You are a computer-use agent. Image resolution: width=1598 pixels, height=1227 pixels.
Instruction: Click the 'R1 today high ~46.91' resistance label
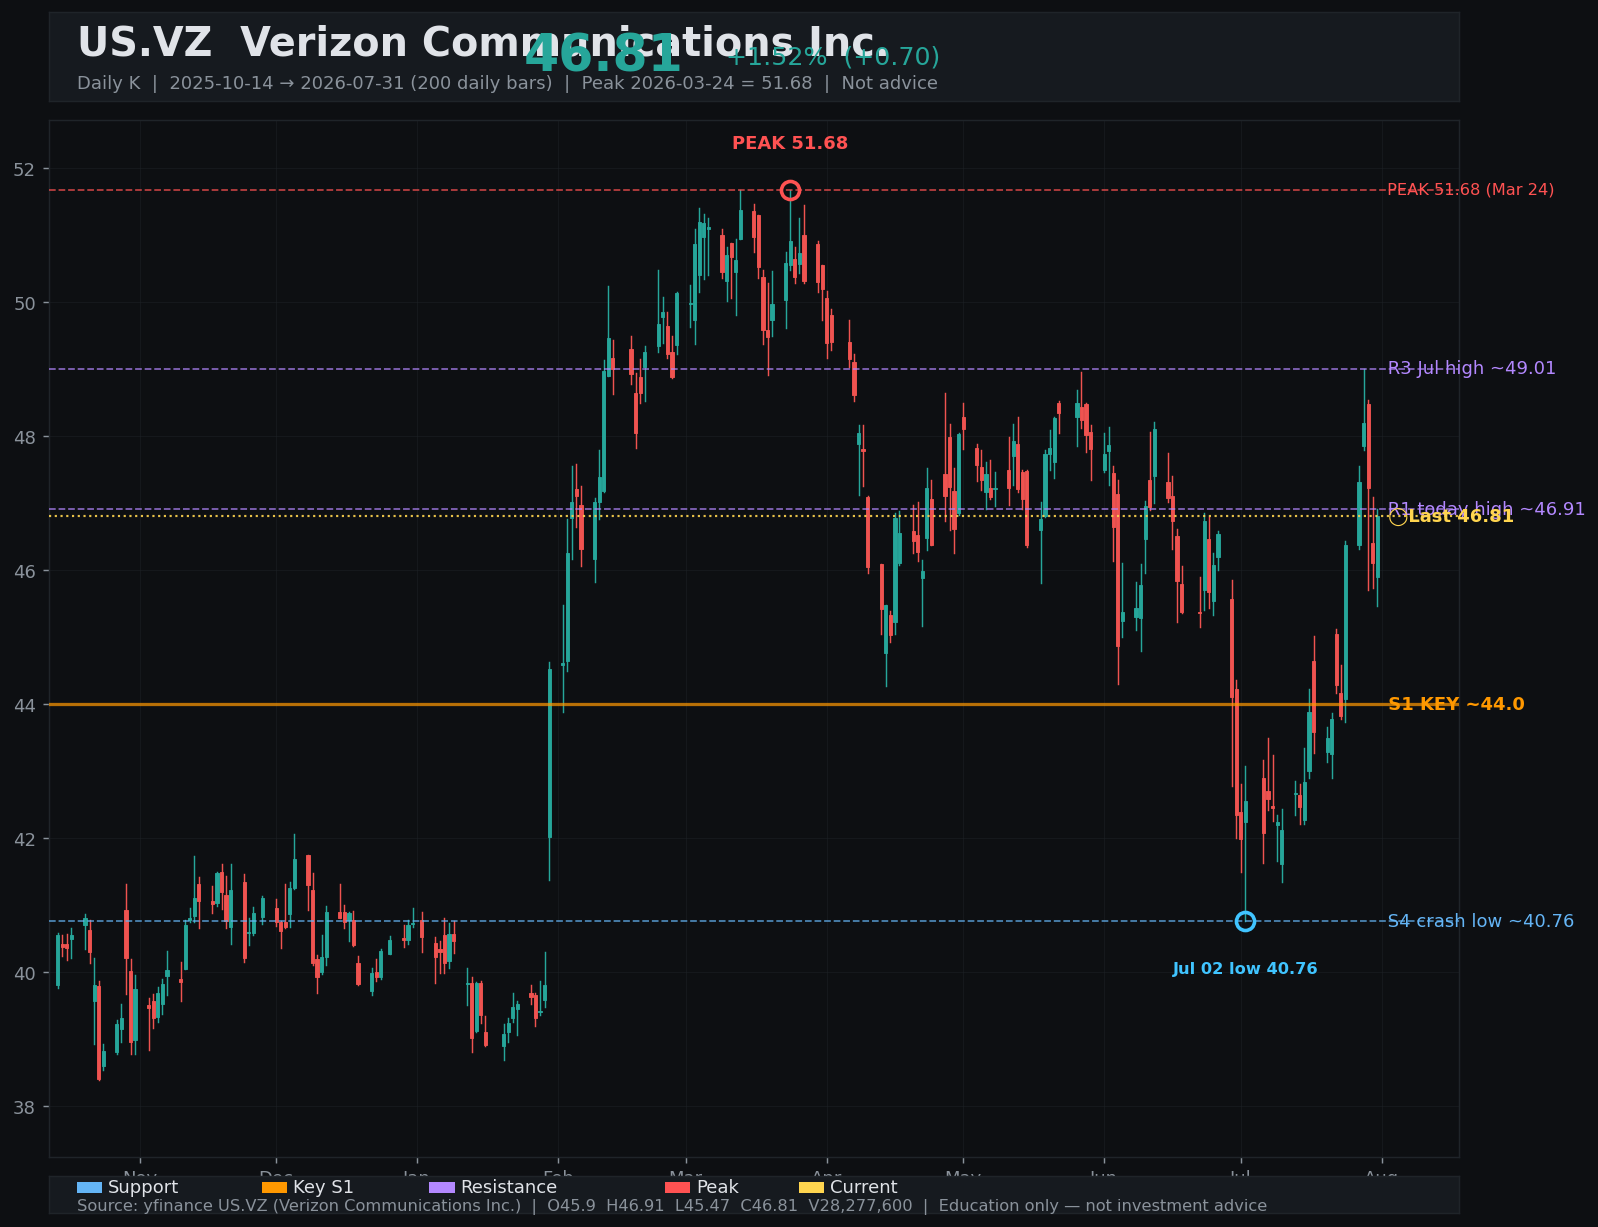point(1486,509)
